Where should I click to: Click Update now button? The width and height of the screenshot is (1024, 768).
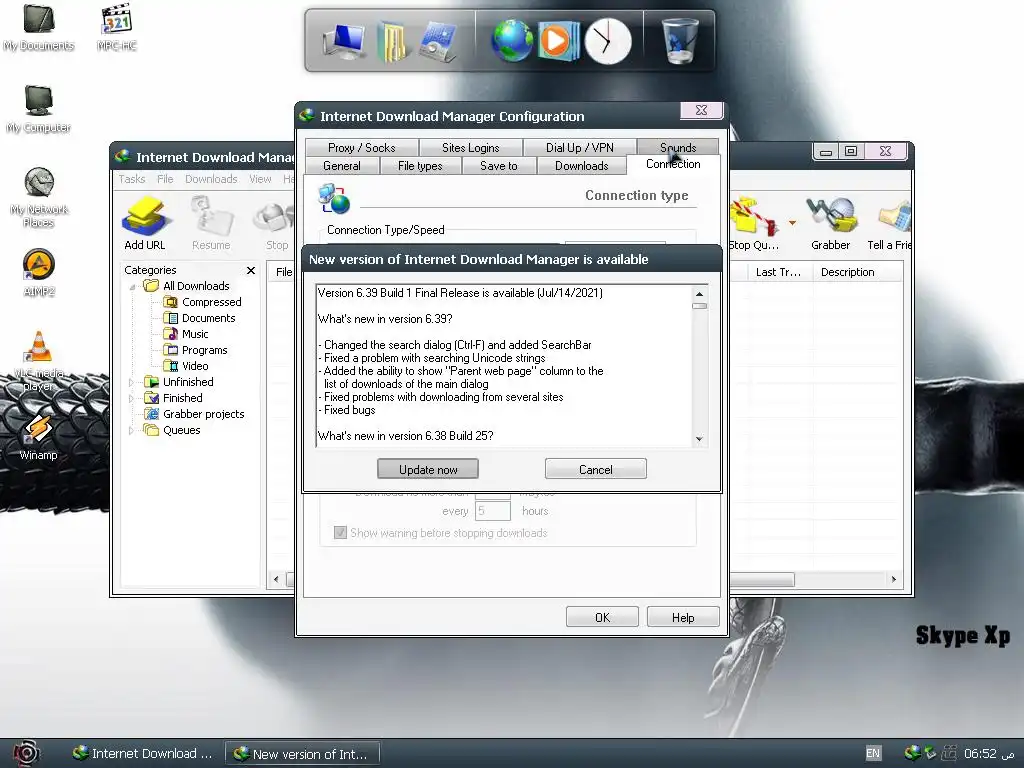428,469
